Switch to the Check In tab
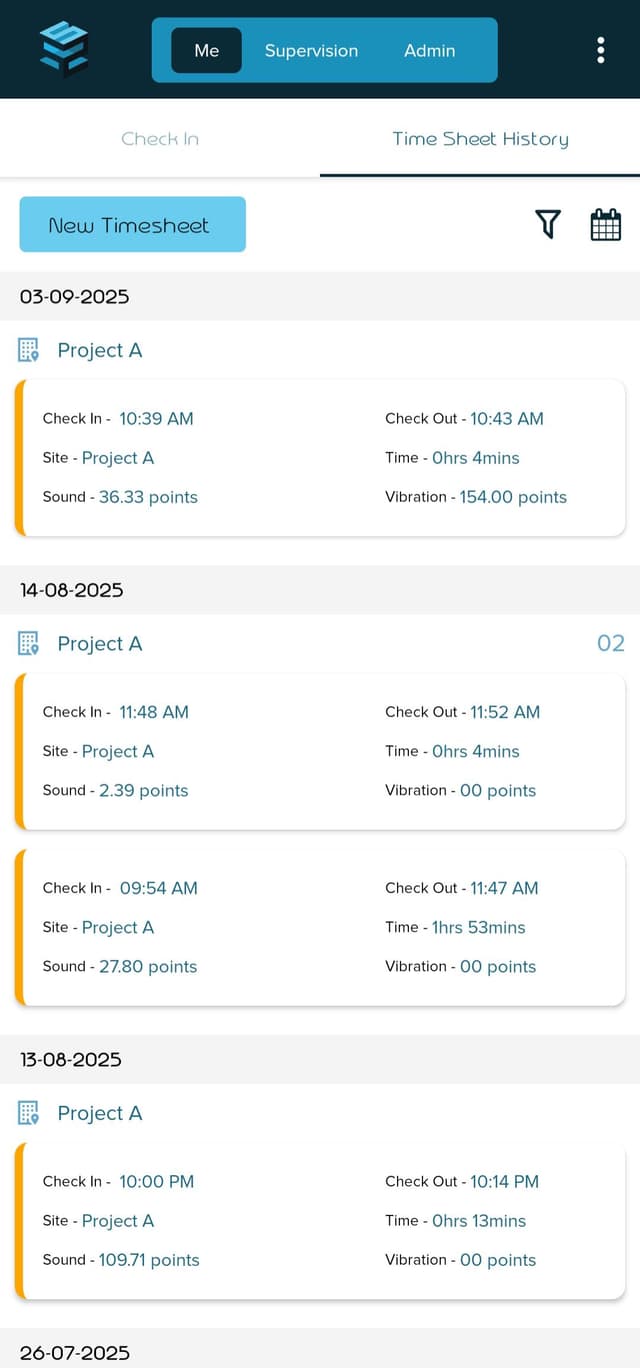Viewport: 640px width, 1368px height. pyautogui.click(x=160, y=141)
